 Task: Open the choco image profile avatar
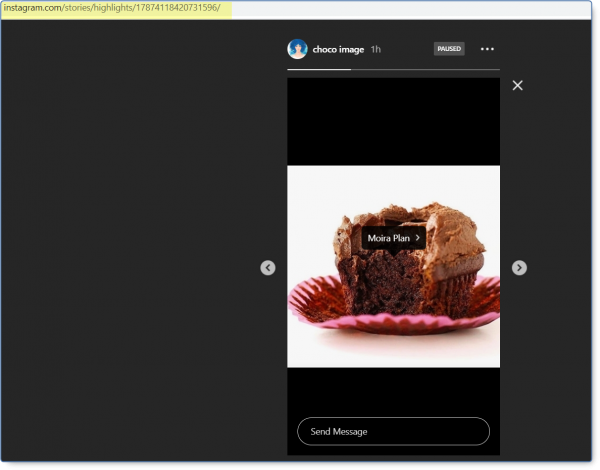[x=297, y=49]
